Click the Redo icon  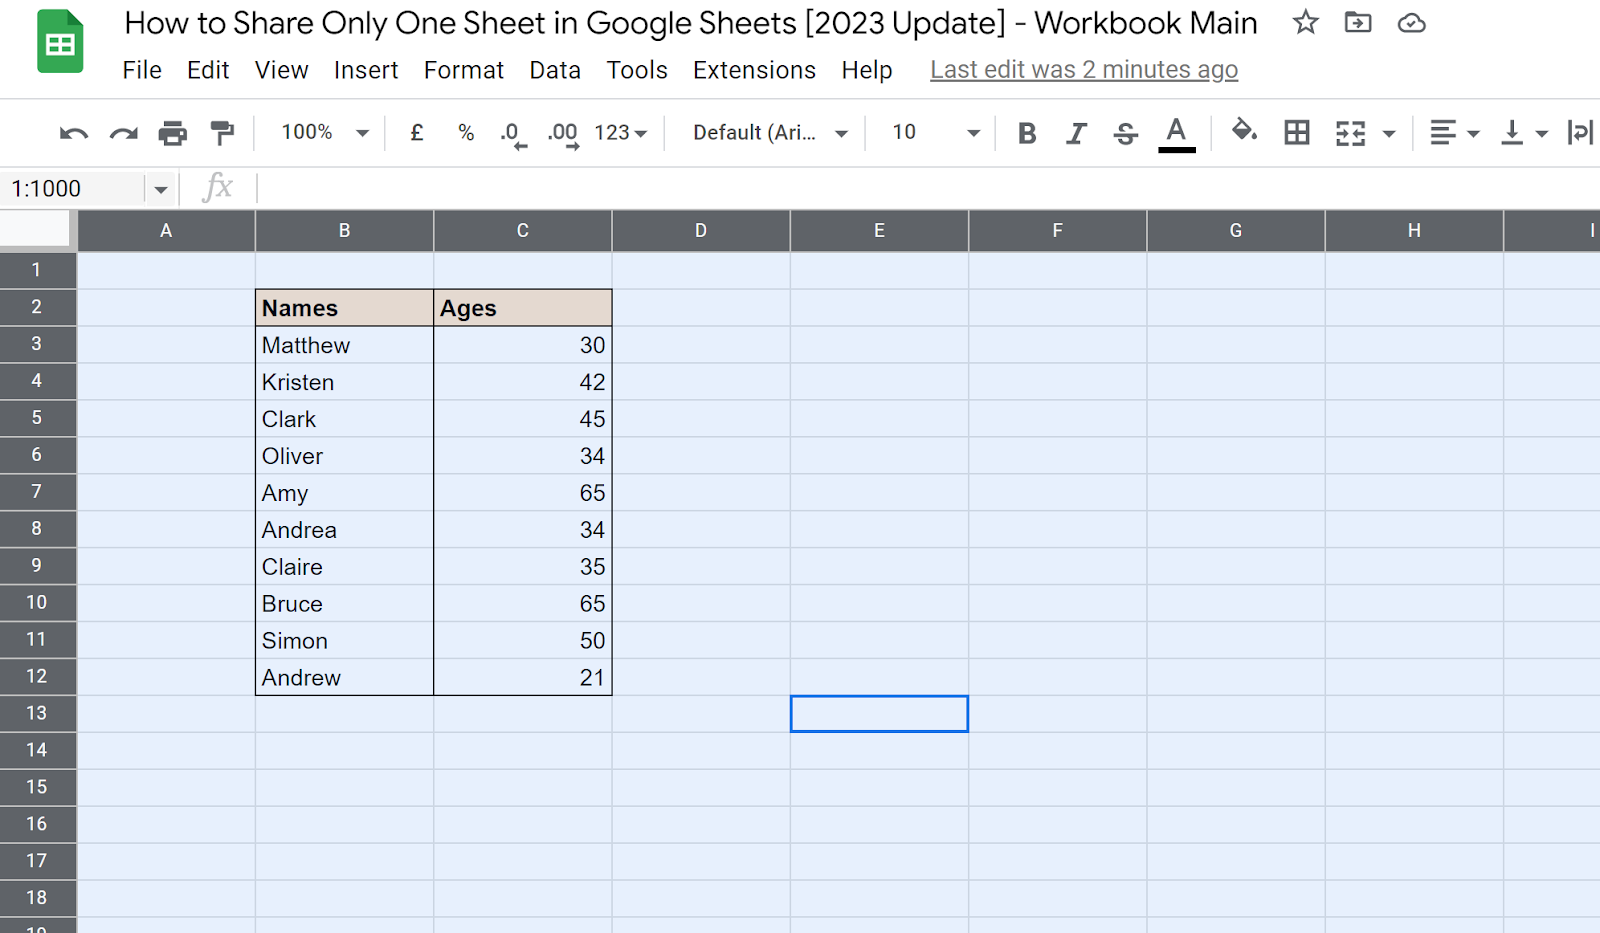pyautogui.click(x=123, y=132)
